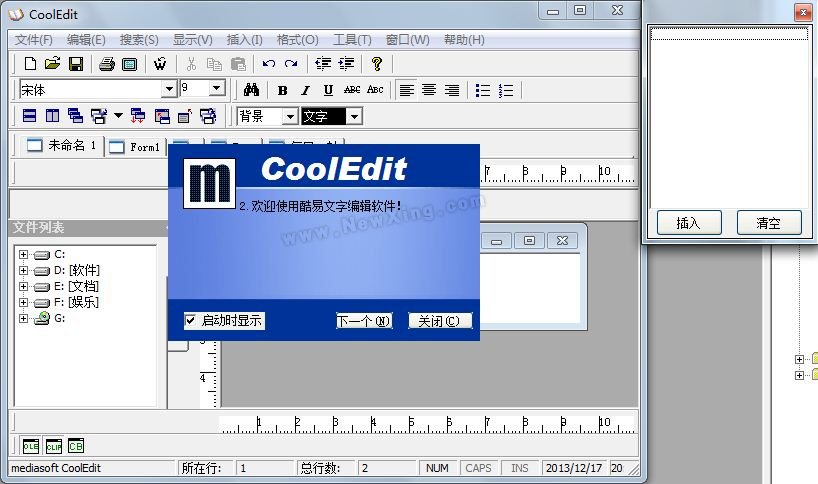The image size is (818, 484).
Task: Apply a numbered list
Action: click(506, 90)
